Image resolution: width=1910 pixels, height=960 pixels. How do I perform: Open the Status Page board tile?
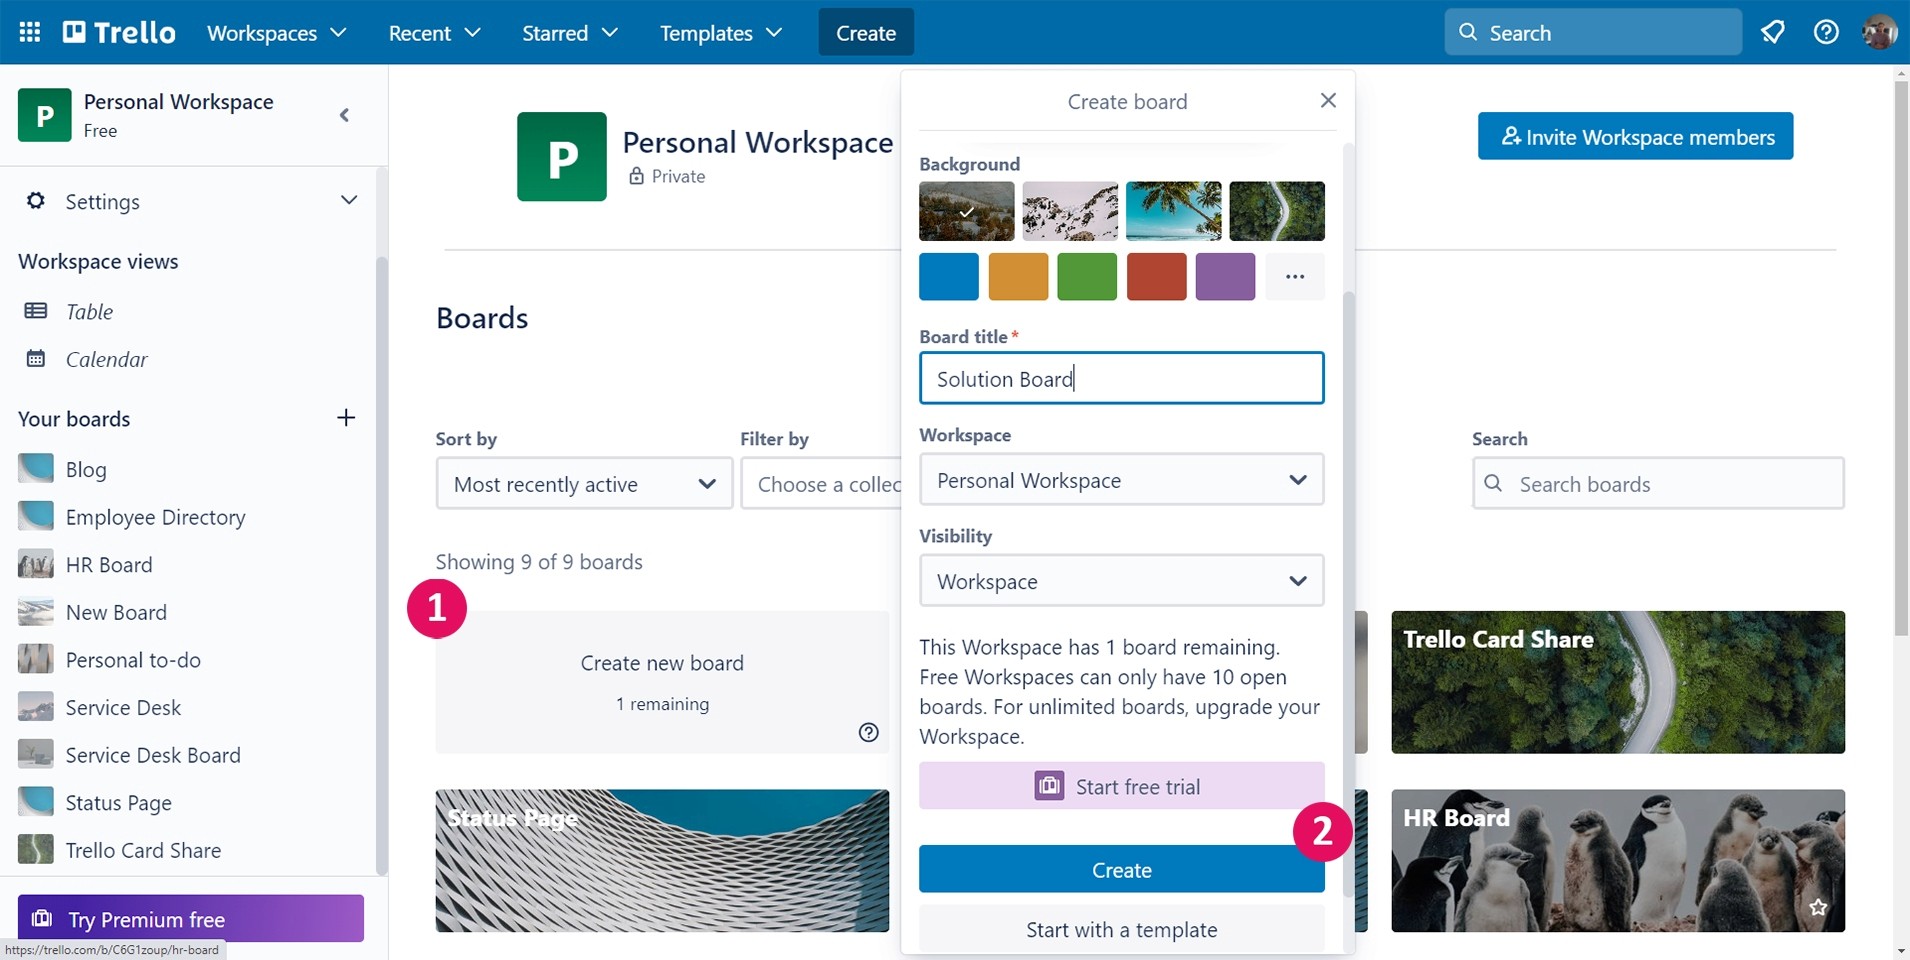point(662,861)
